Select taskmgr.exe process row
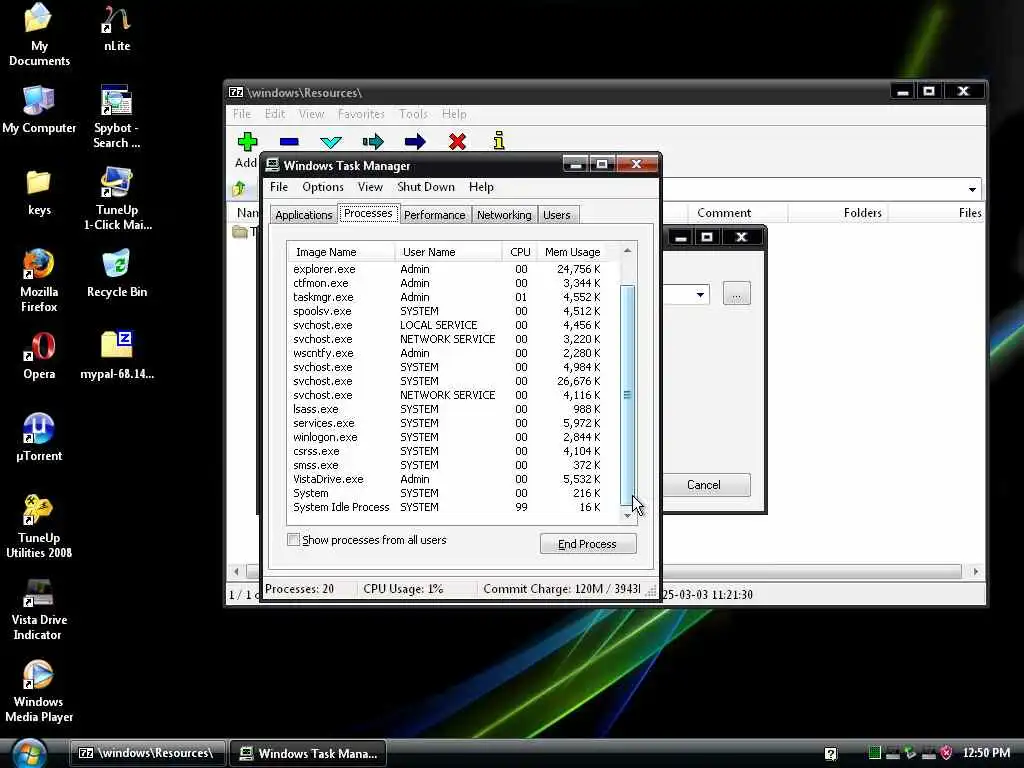The height and width of the screenshot is (768, 1024). [446, 297]
